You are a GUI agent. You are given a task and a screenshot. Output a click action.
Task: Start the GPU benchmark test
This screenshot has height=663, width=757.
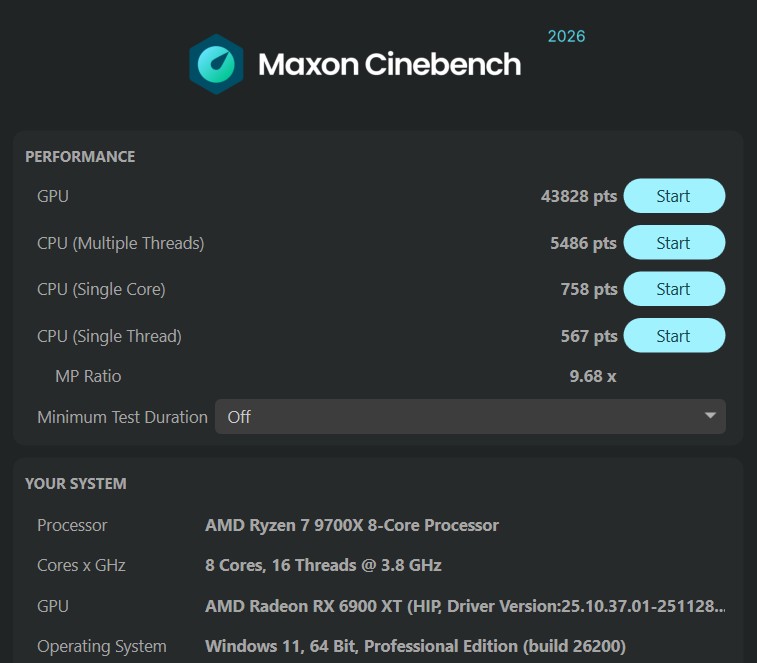674,196
